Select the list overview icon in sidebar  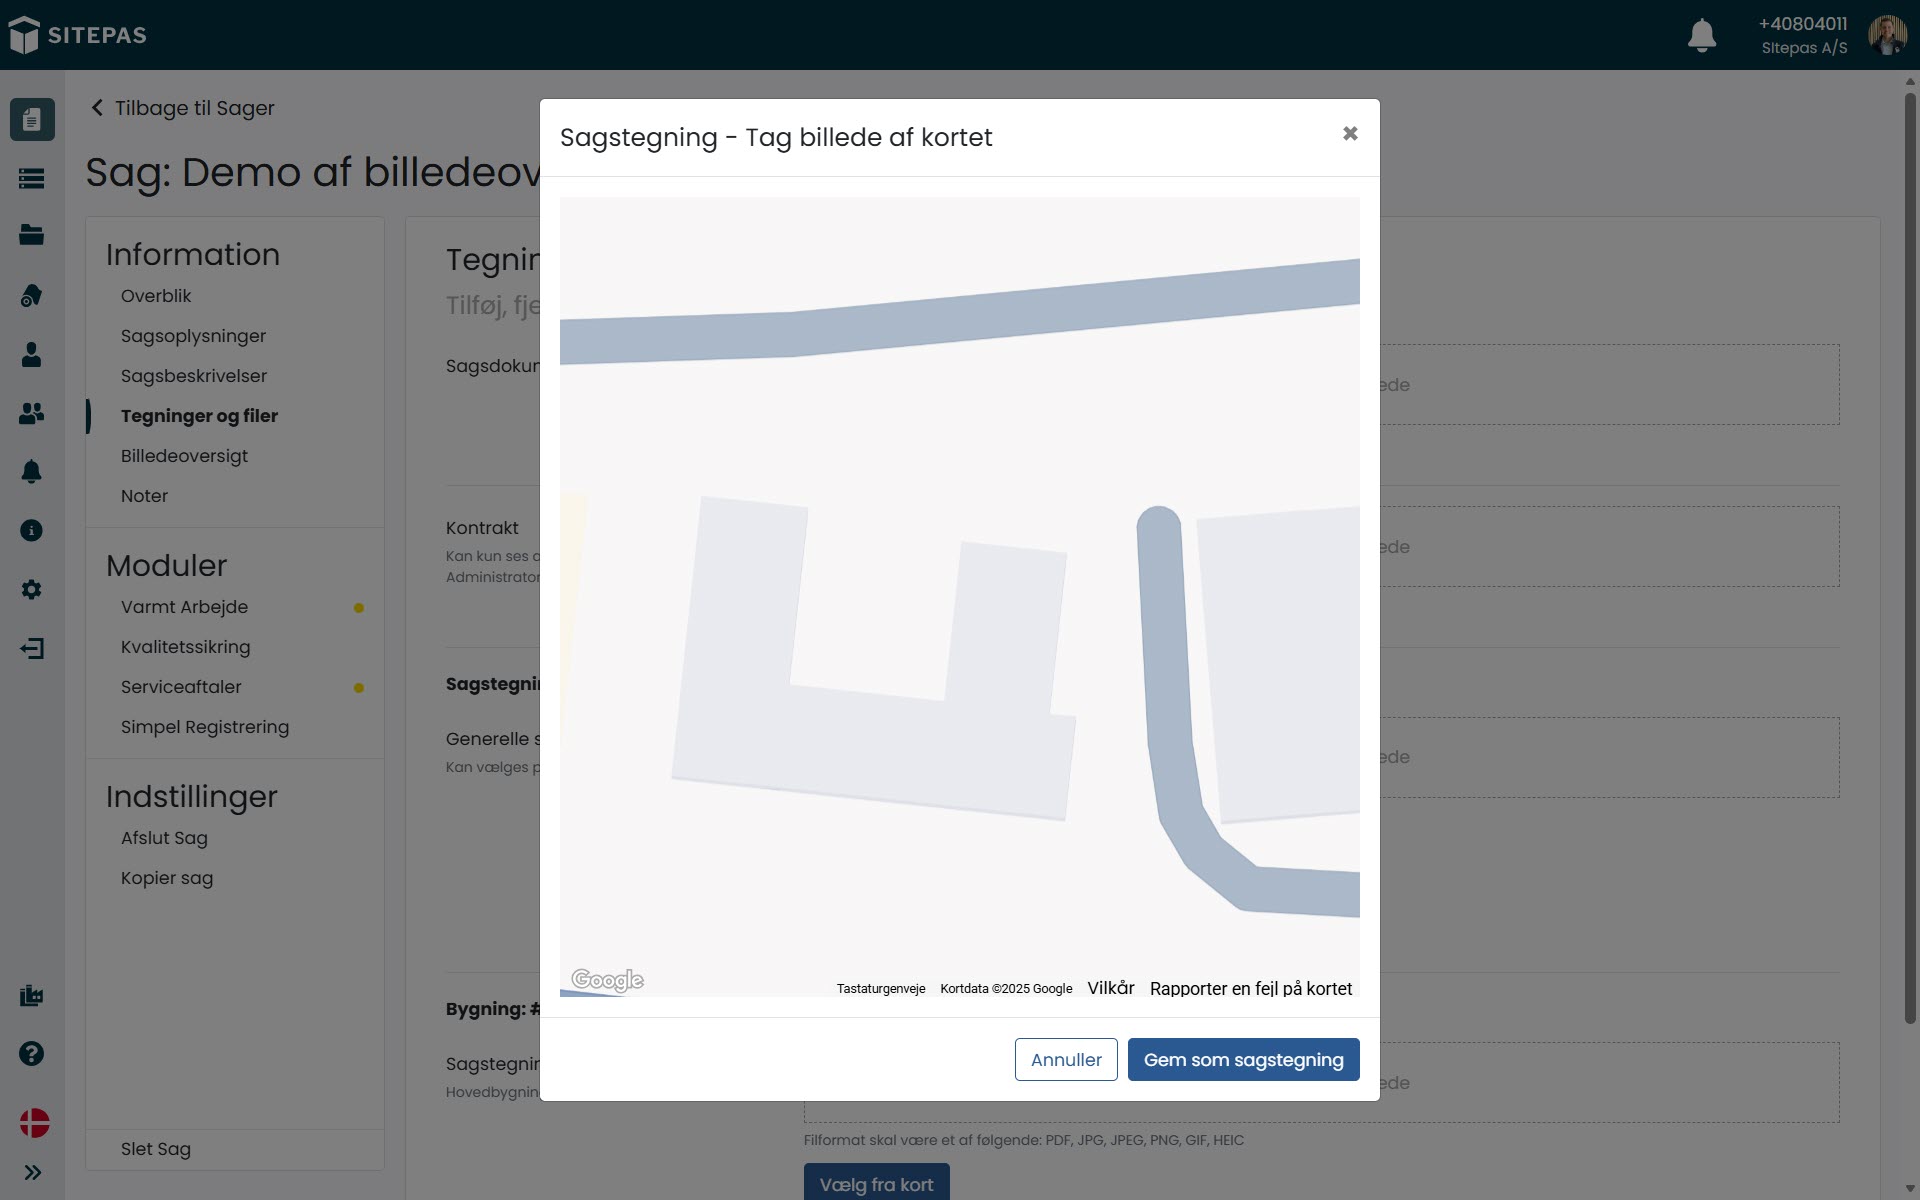[x=32, y=177]
